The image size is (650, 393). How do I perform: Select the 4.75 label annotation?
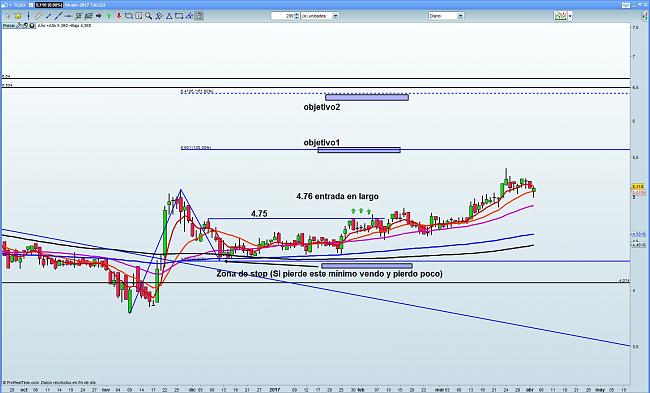(259, 213)
